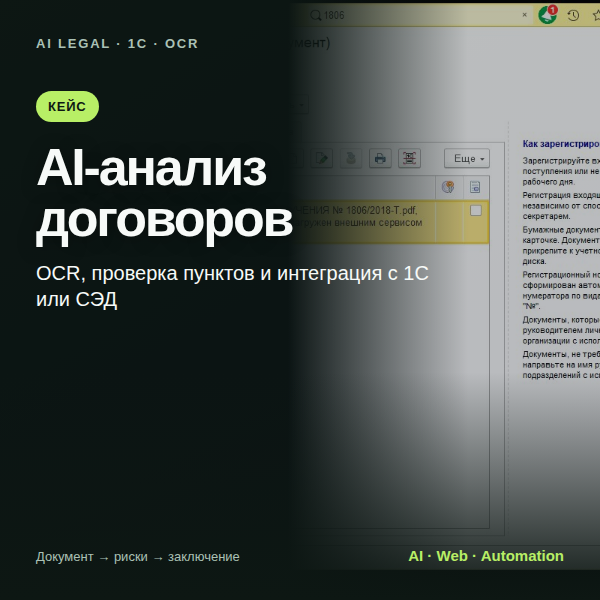The image size is (600, 600).
Task: Open the Еще dropdown menu
Action: tap(467, 158)
